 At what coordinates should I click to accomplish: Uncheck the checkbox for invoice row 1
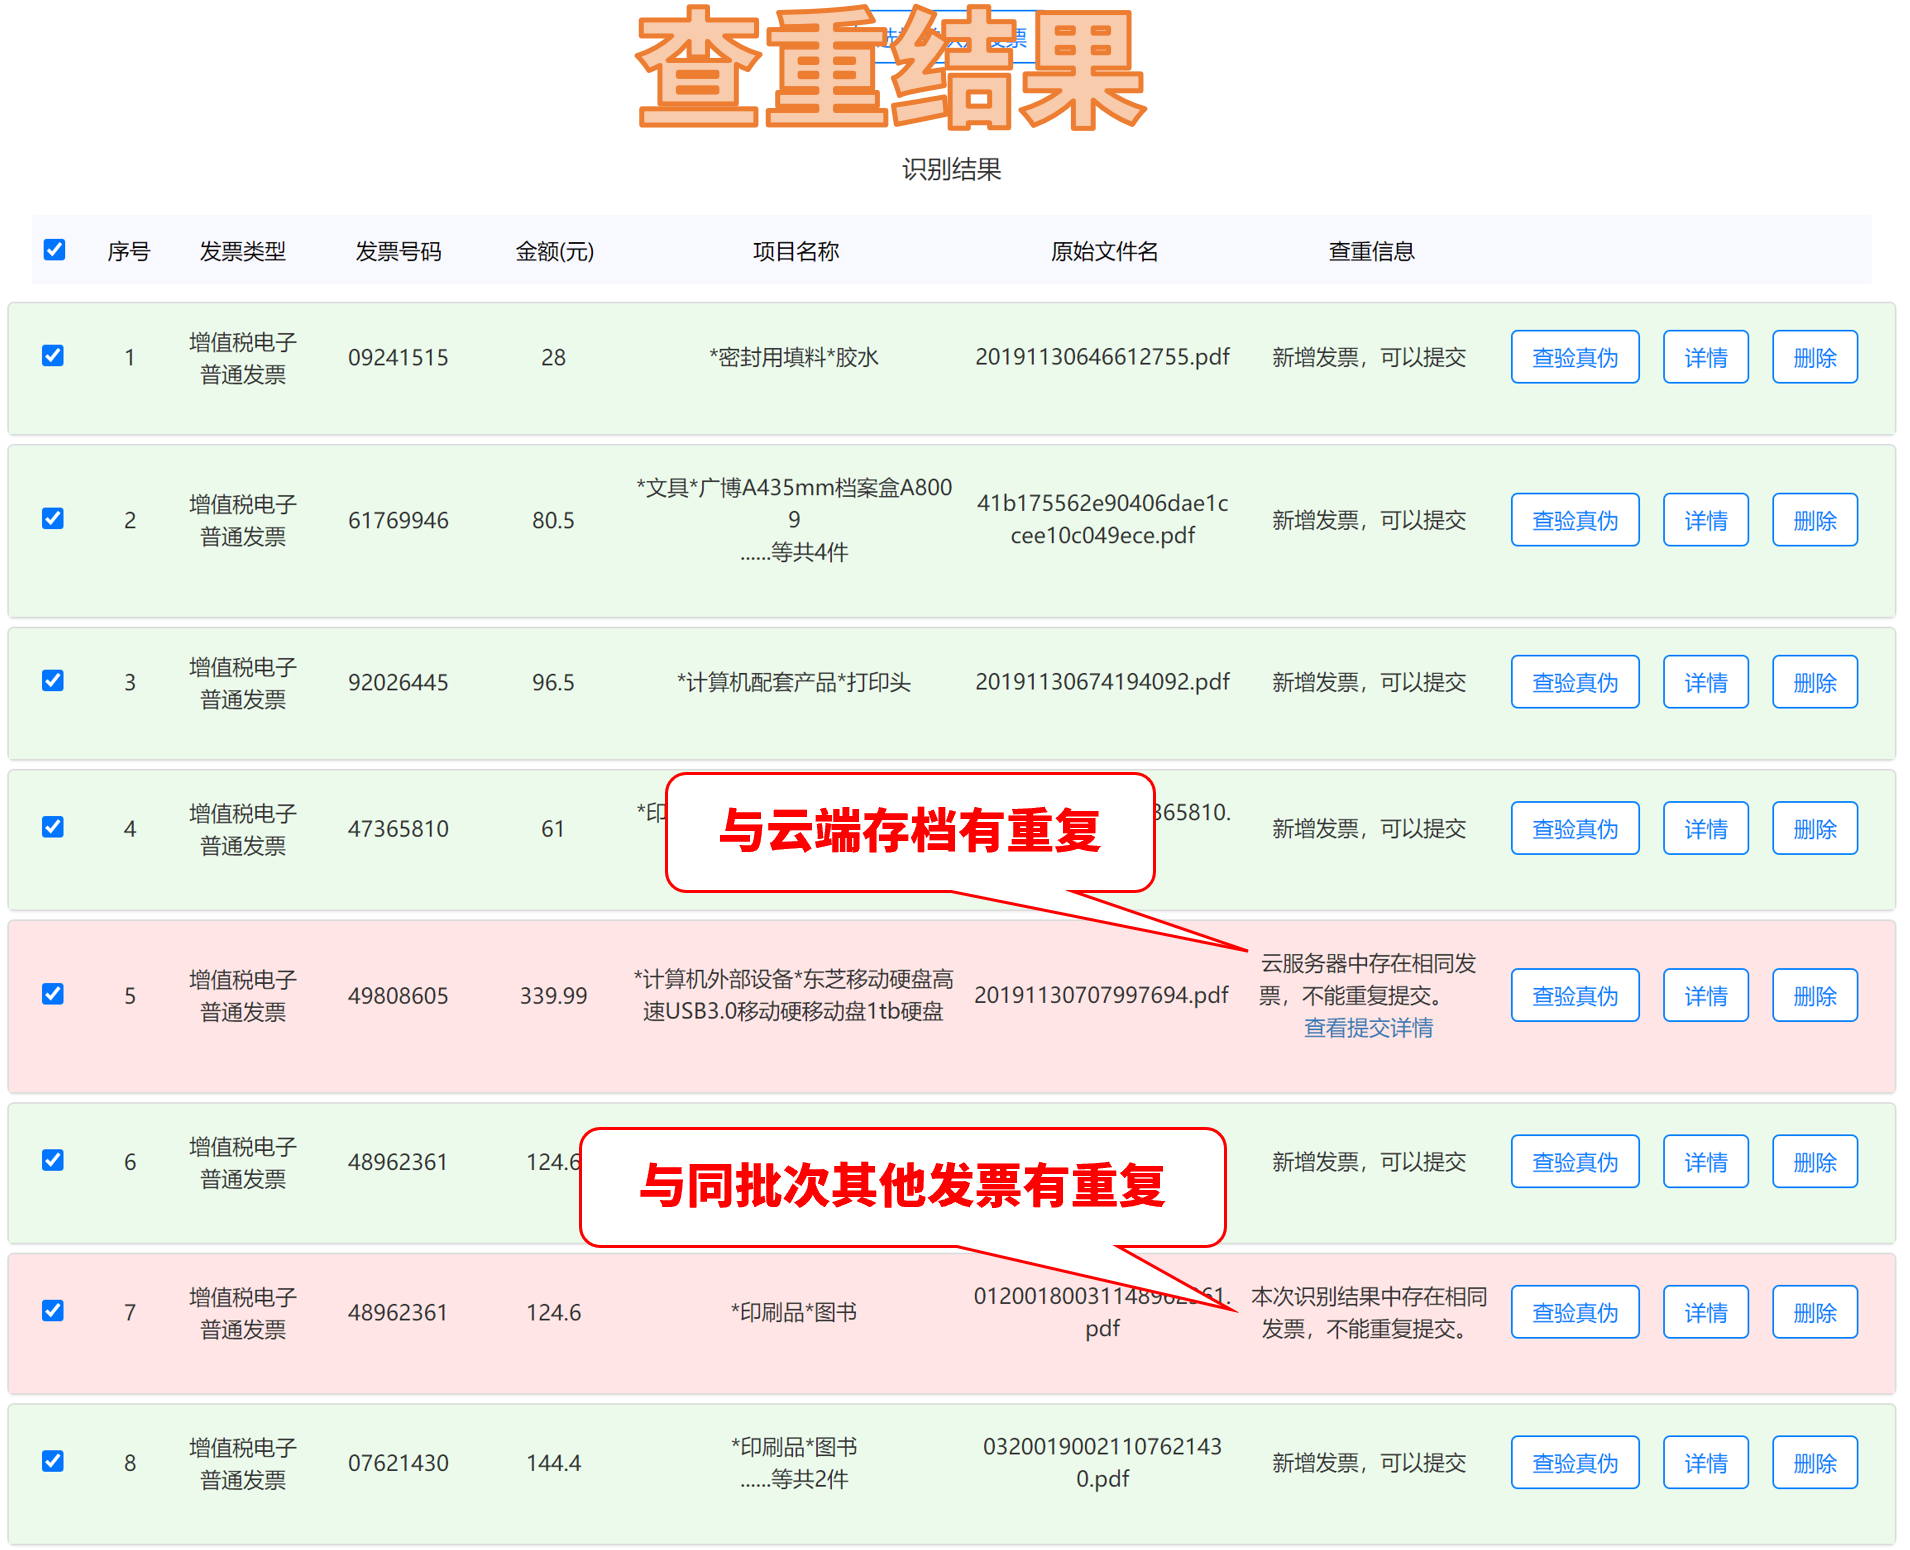[x=53, y=356]
